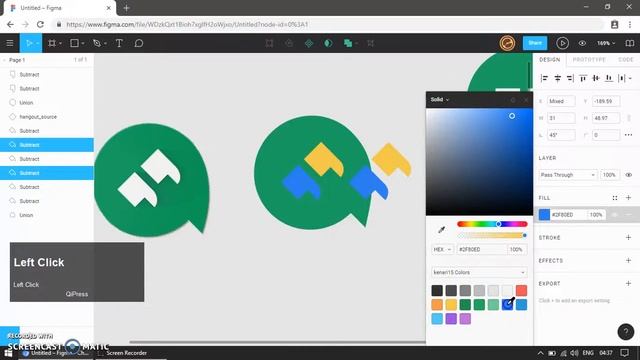Open the Figma main hamburger menu

(10, 43)
